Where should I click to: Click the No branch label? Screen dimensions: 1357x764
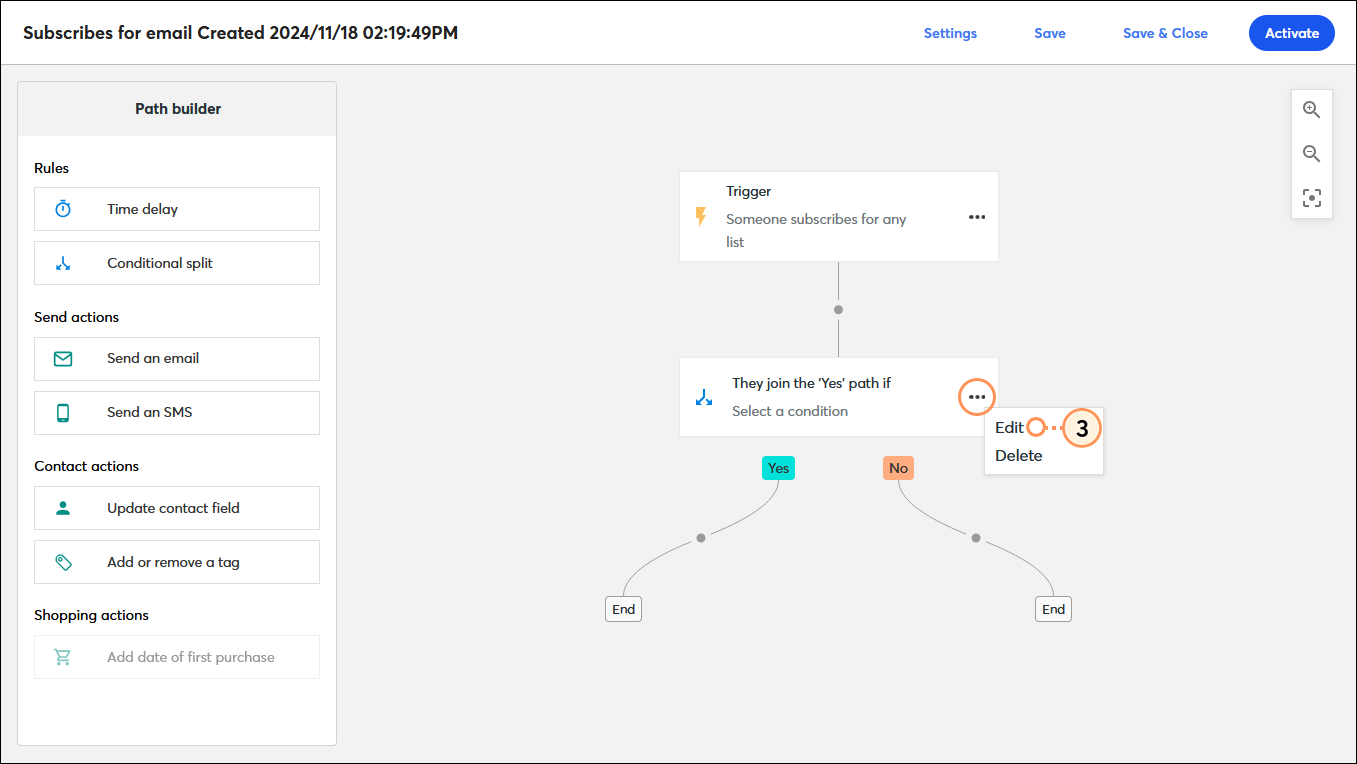coord(898,468)
